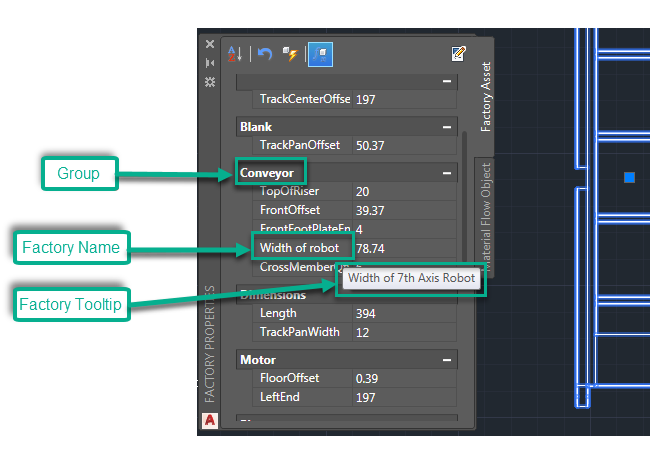Select the LeftEnd property name
Viewport: 660px width, 470px height.
click(279, 397)
